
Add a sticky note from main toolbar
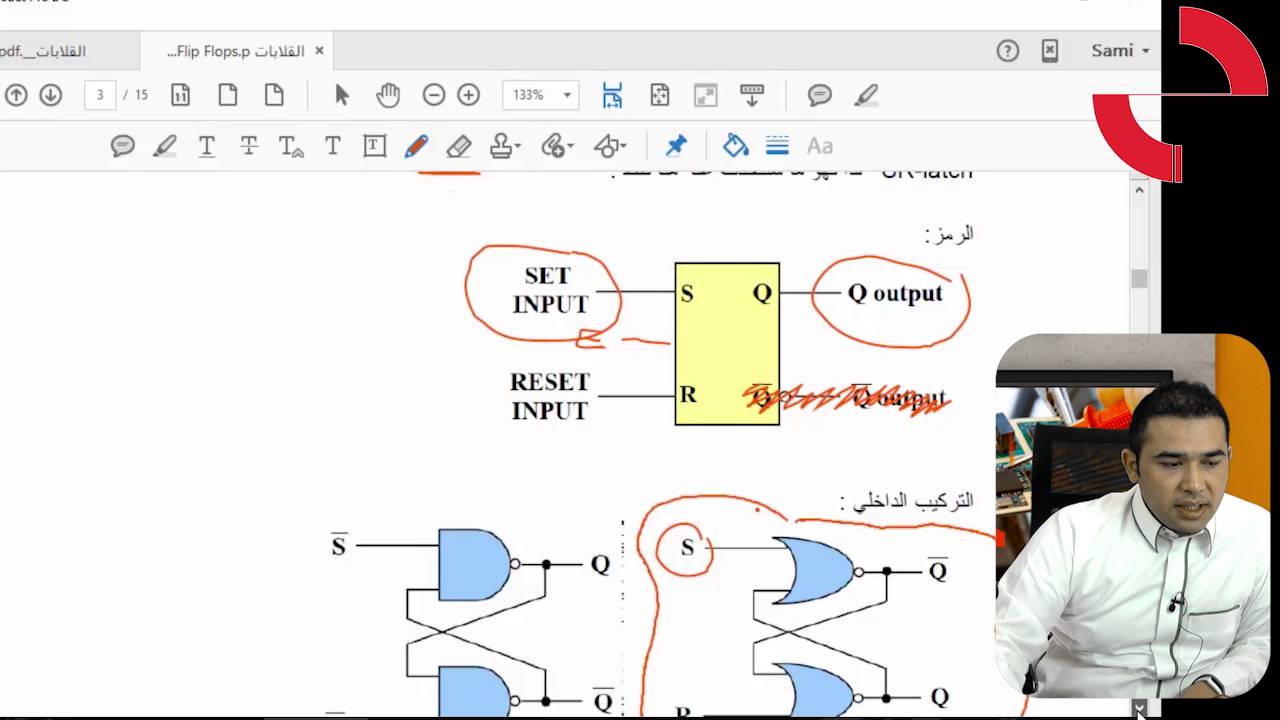[x=820, y=95]
